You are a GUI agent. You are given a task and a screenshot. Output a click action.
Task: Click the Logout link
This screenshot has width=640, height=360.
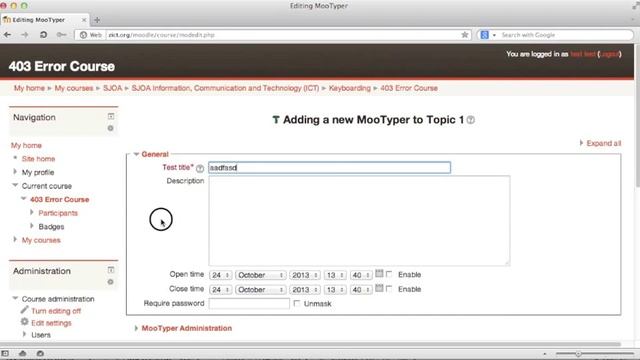pyautogui.click(x=609, y=54)
